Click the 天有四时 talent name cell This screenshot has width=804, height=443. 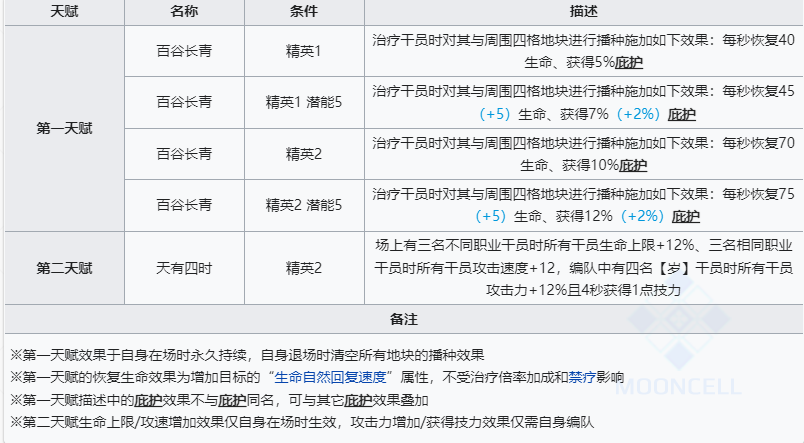coord(184,267)
